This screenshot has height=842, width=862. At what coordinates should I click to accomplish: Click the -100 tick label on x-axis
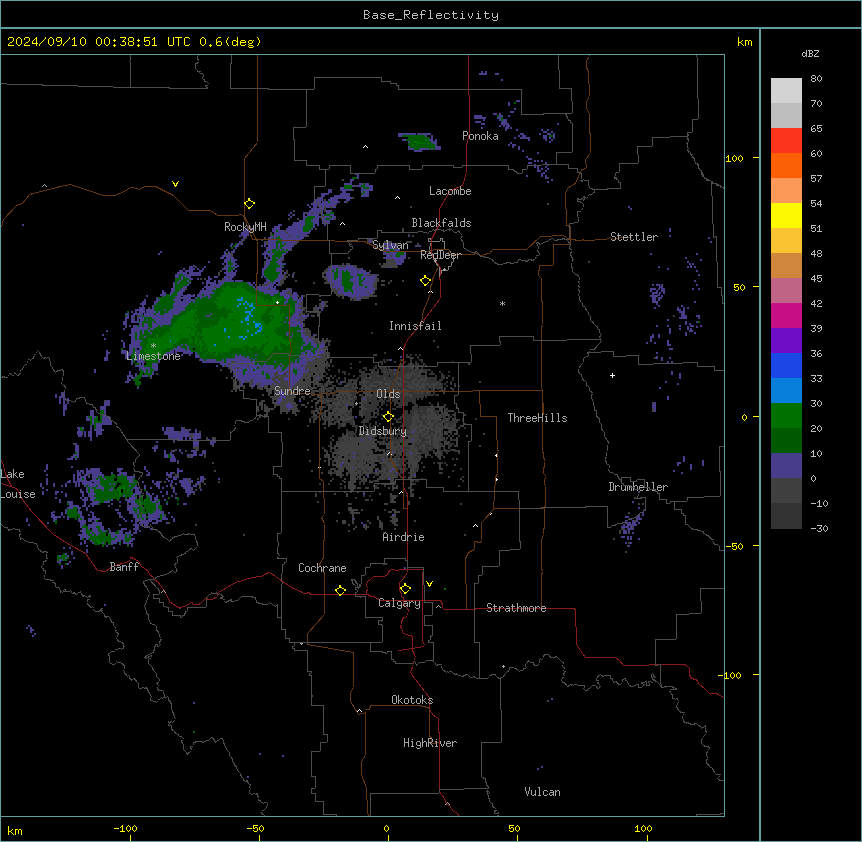click(x=125, y=828)
